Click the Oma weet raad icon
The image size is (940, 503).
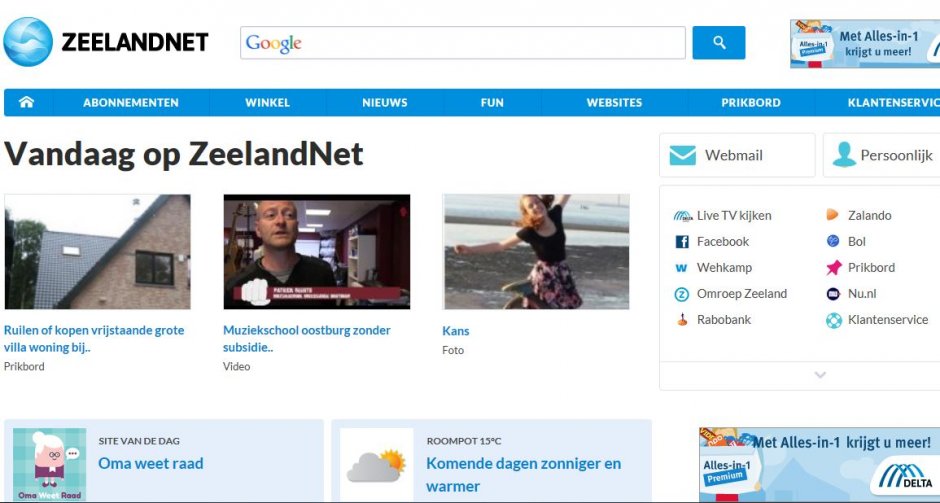[x=49, y=464]
